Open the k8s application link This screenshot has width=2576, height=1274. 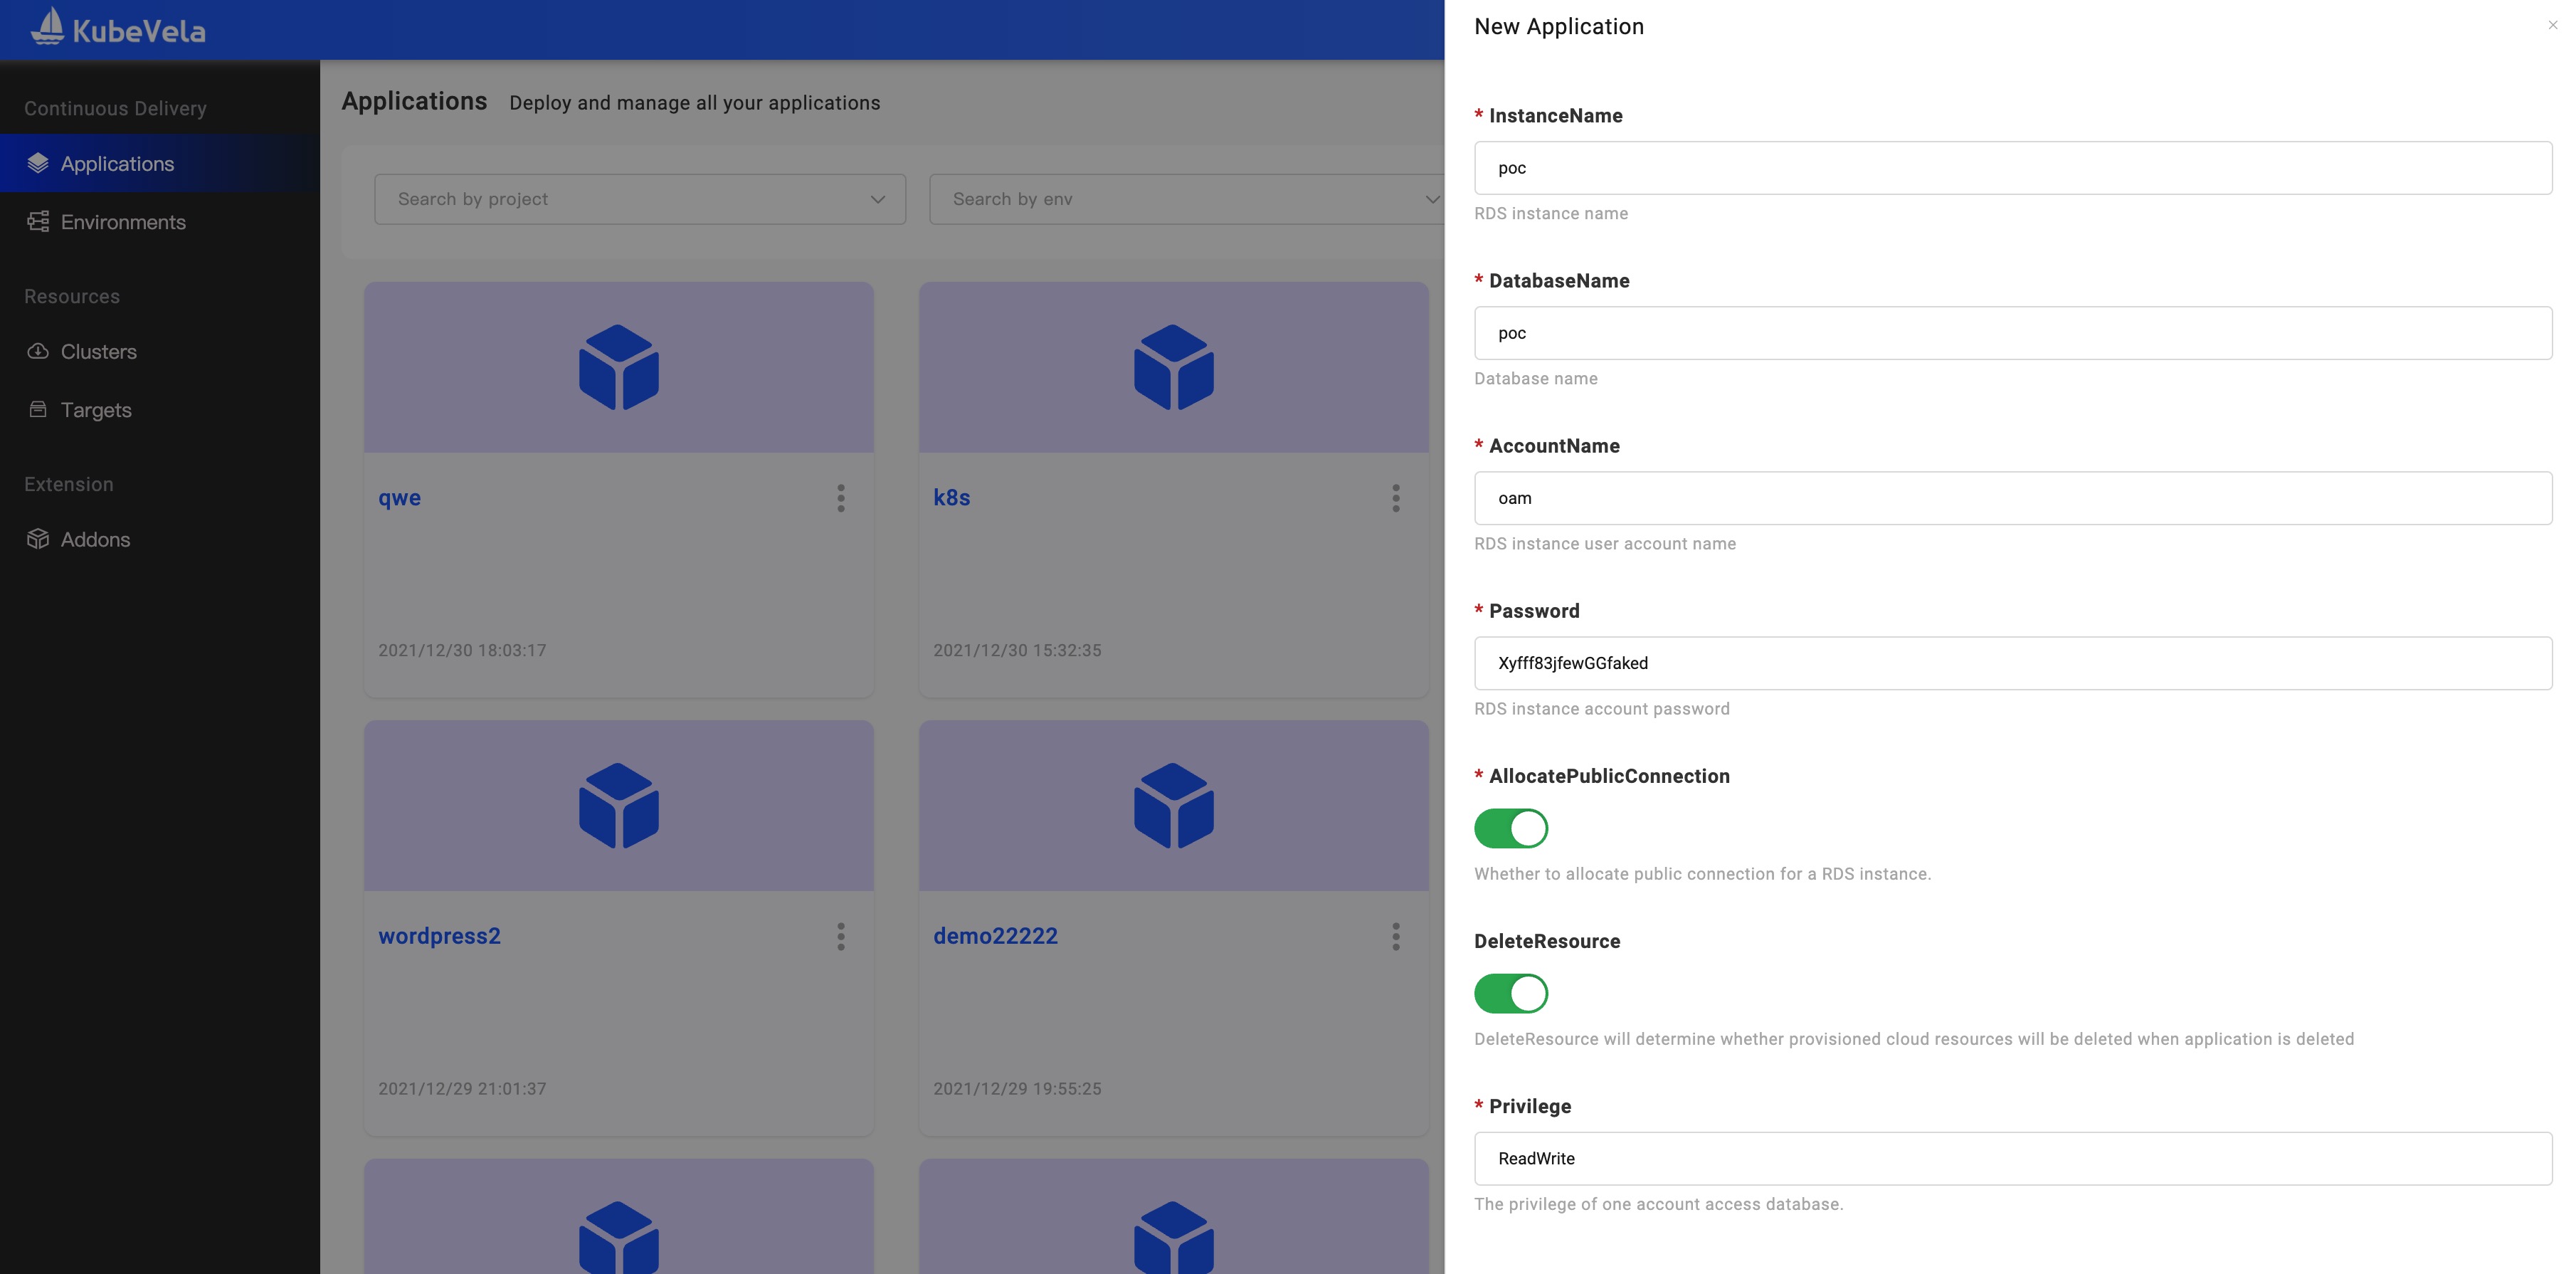pyautogui.click(x=951, y=498)
